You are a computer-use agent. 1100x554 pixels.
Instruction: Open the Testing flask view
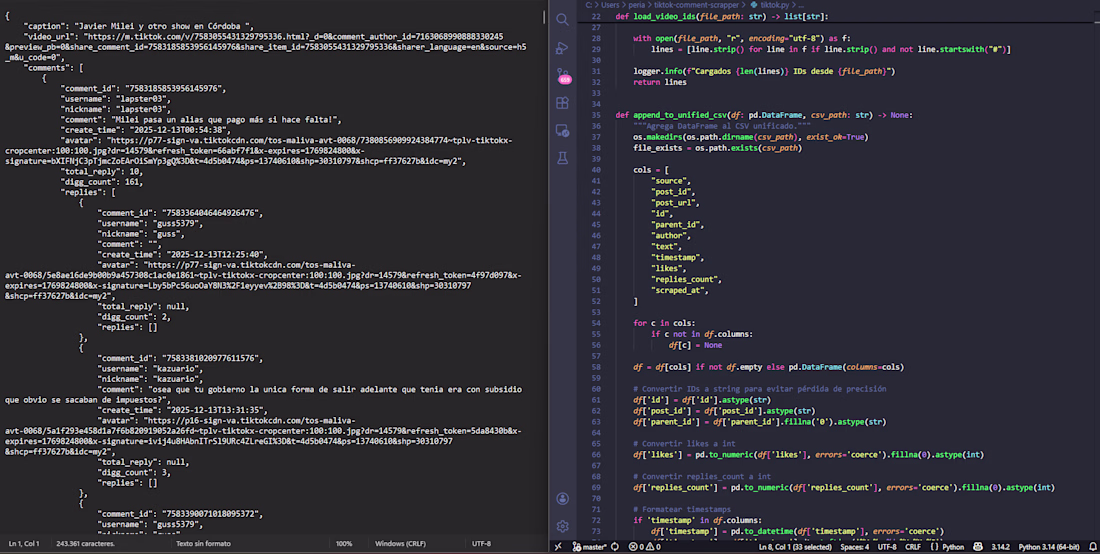(563, 158)
